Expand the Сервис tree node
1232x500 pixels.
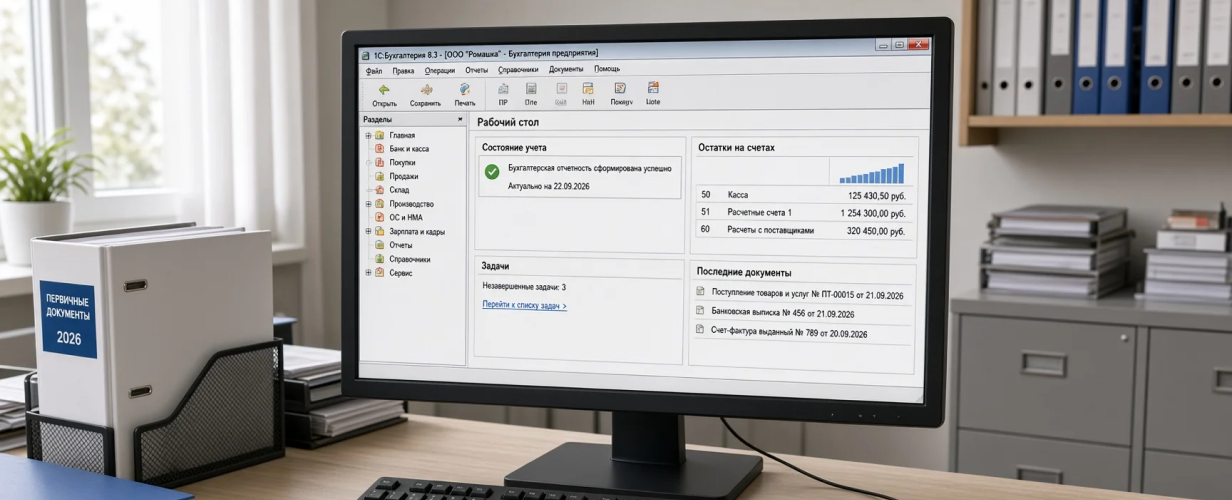click(x=368, y=273)
